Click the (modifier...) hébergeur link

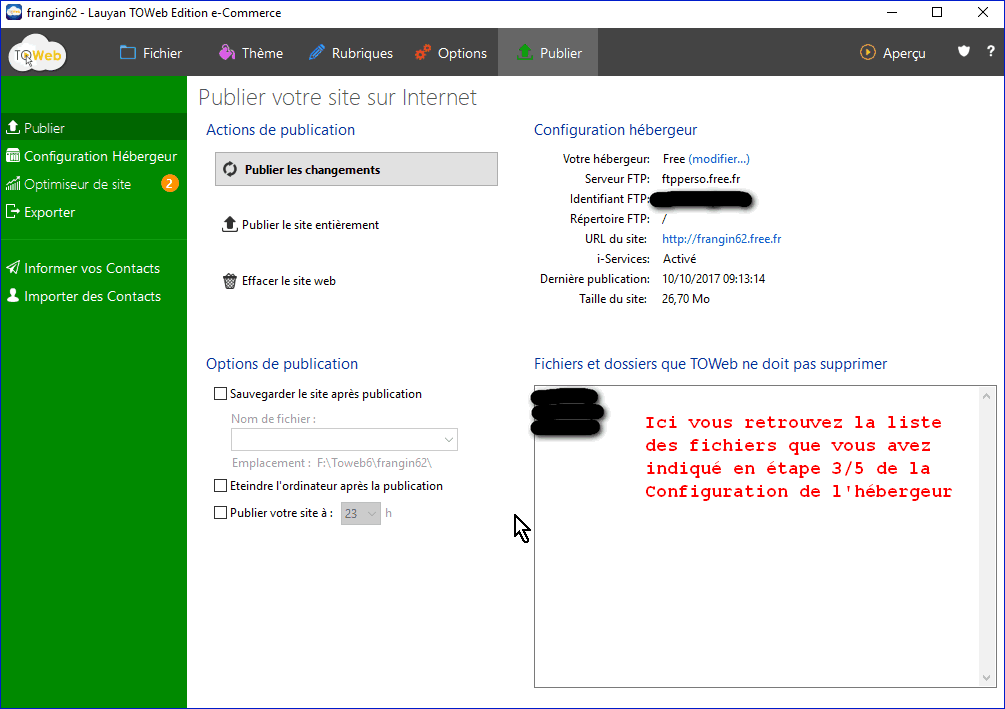[719, 159]
